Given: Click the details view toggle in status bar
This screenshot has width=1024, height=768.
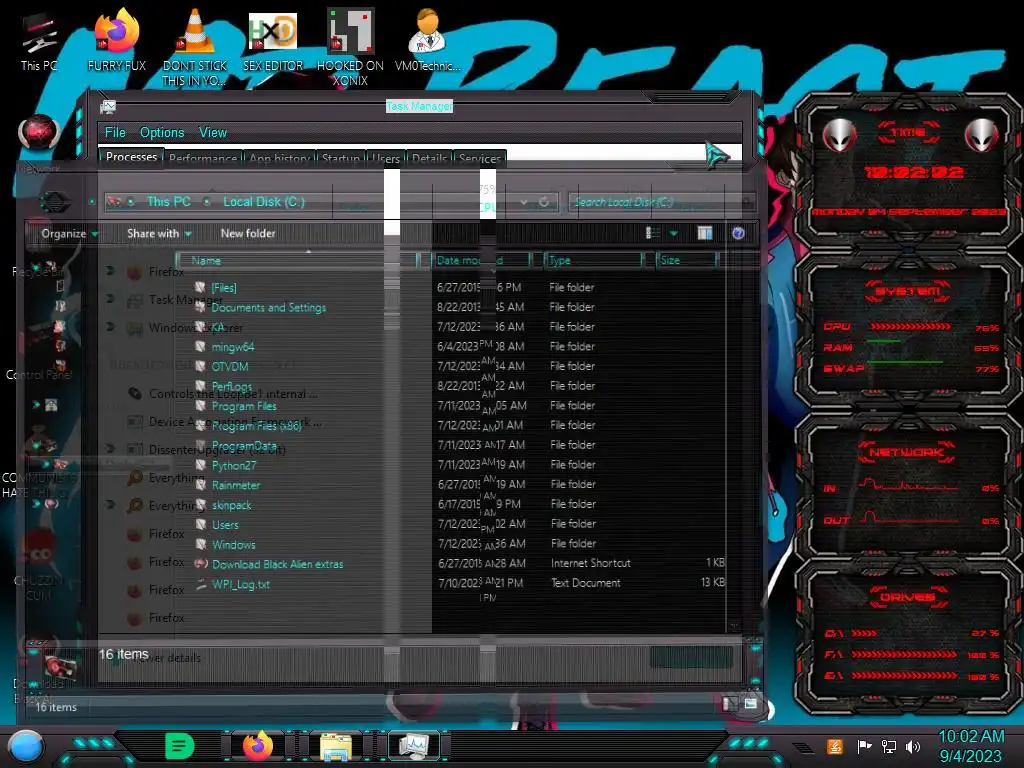Looking at the screenshot, I should pyautogui.click(x=729, y=703).
